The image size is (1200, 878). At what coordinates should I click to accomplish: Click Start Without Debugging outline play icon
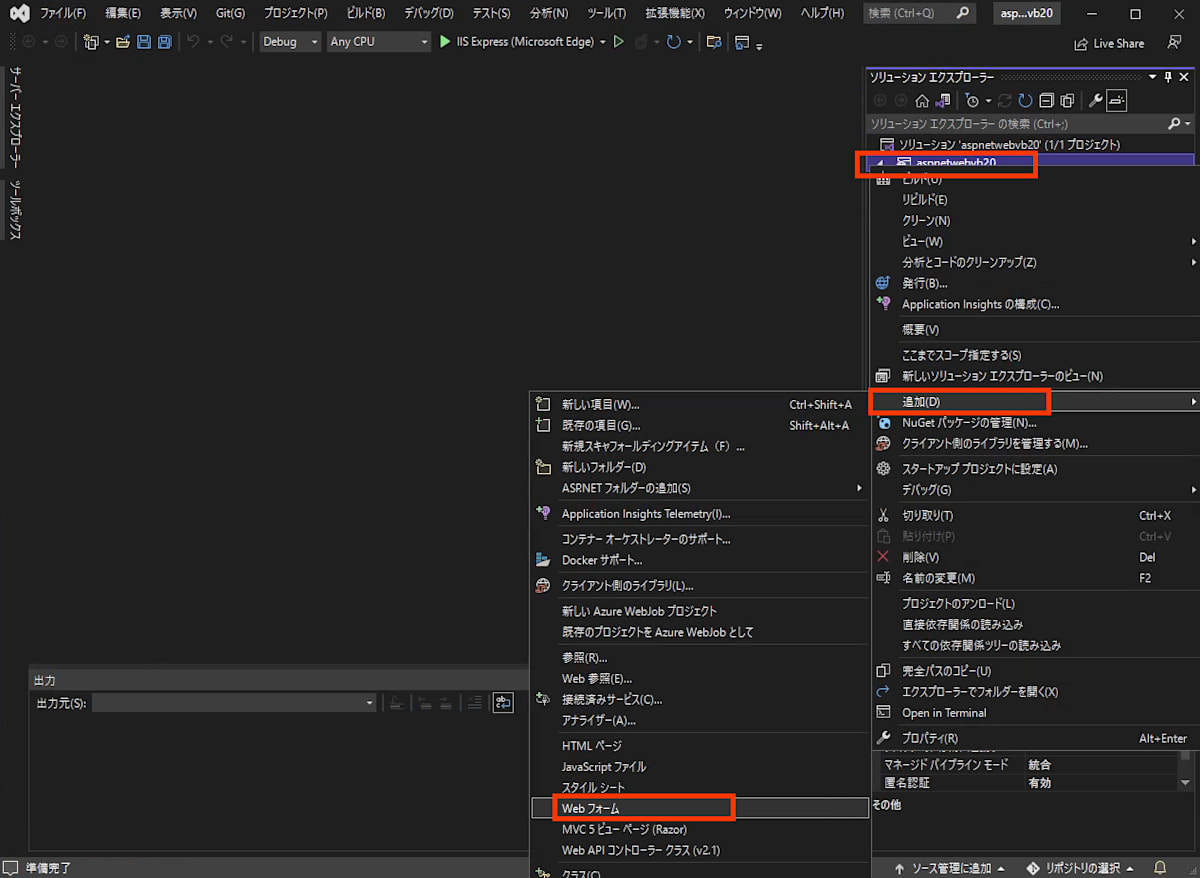tap(619, 42)
